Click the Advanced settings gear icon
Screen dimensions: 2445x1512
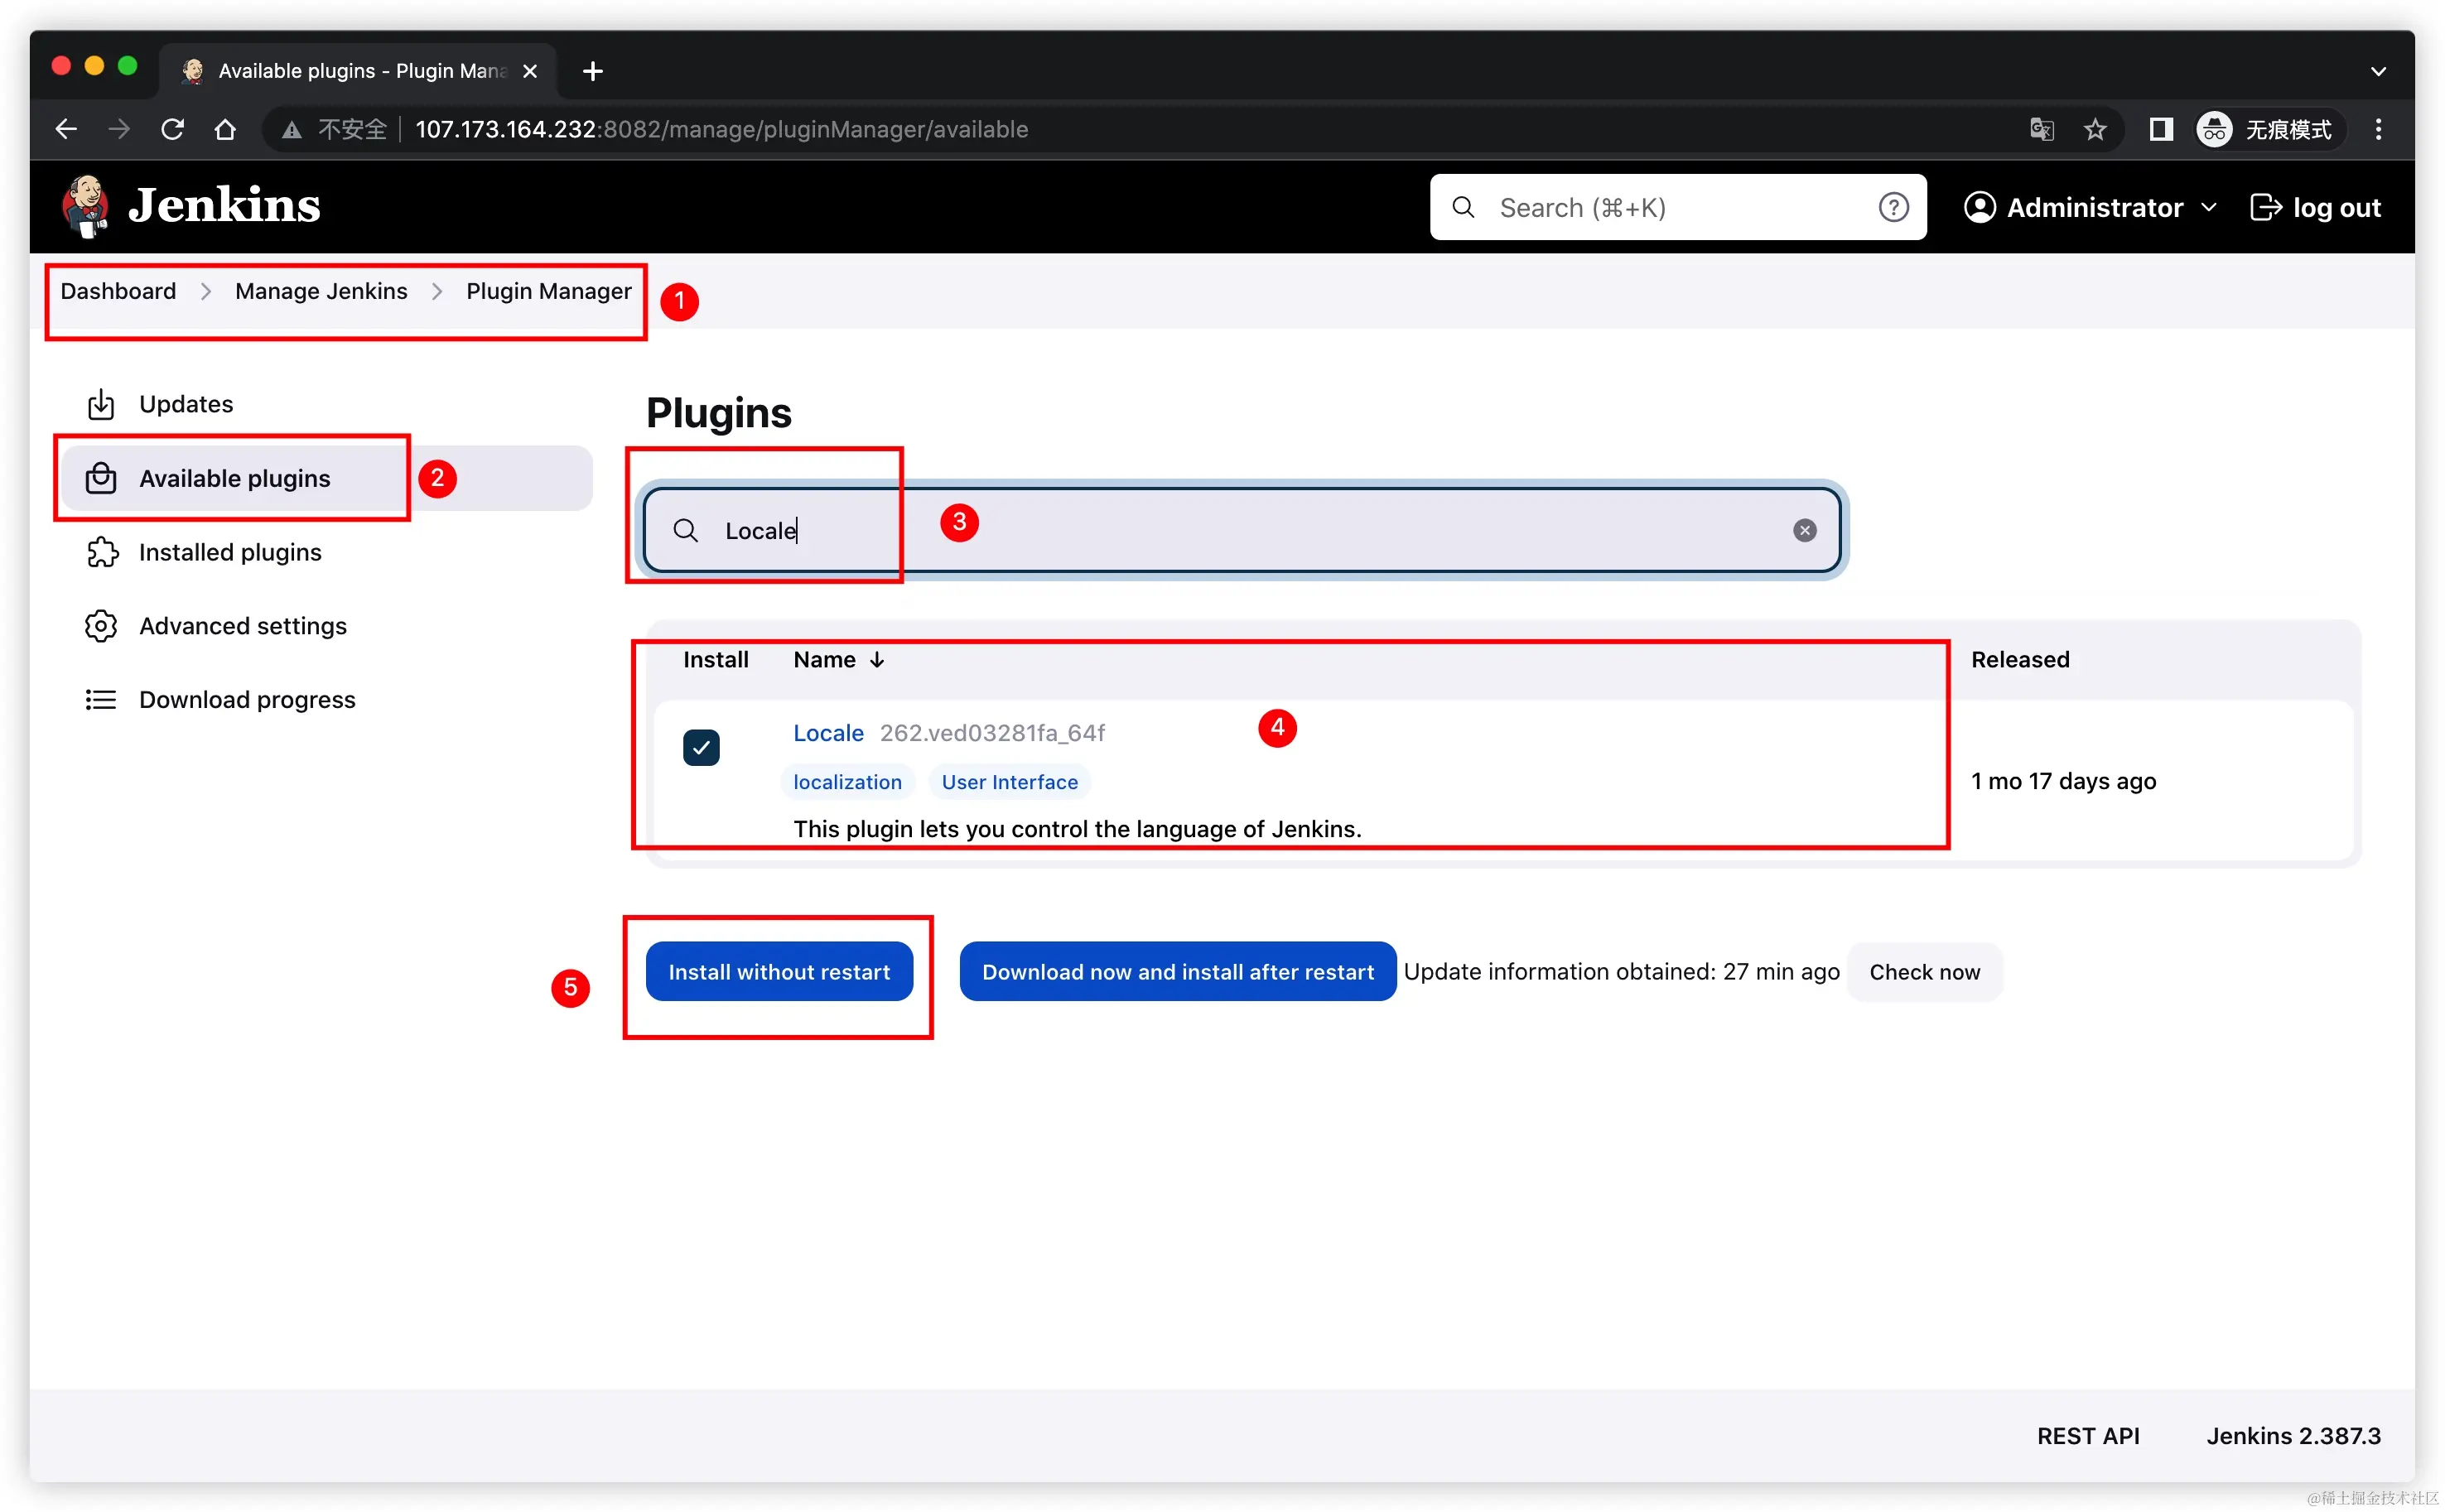pos(101,626)
